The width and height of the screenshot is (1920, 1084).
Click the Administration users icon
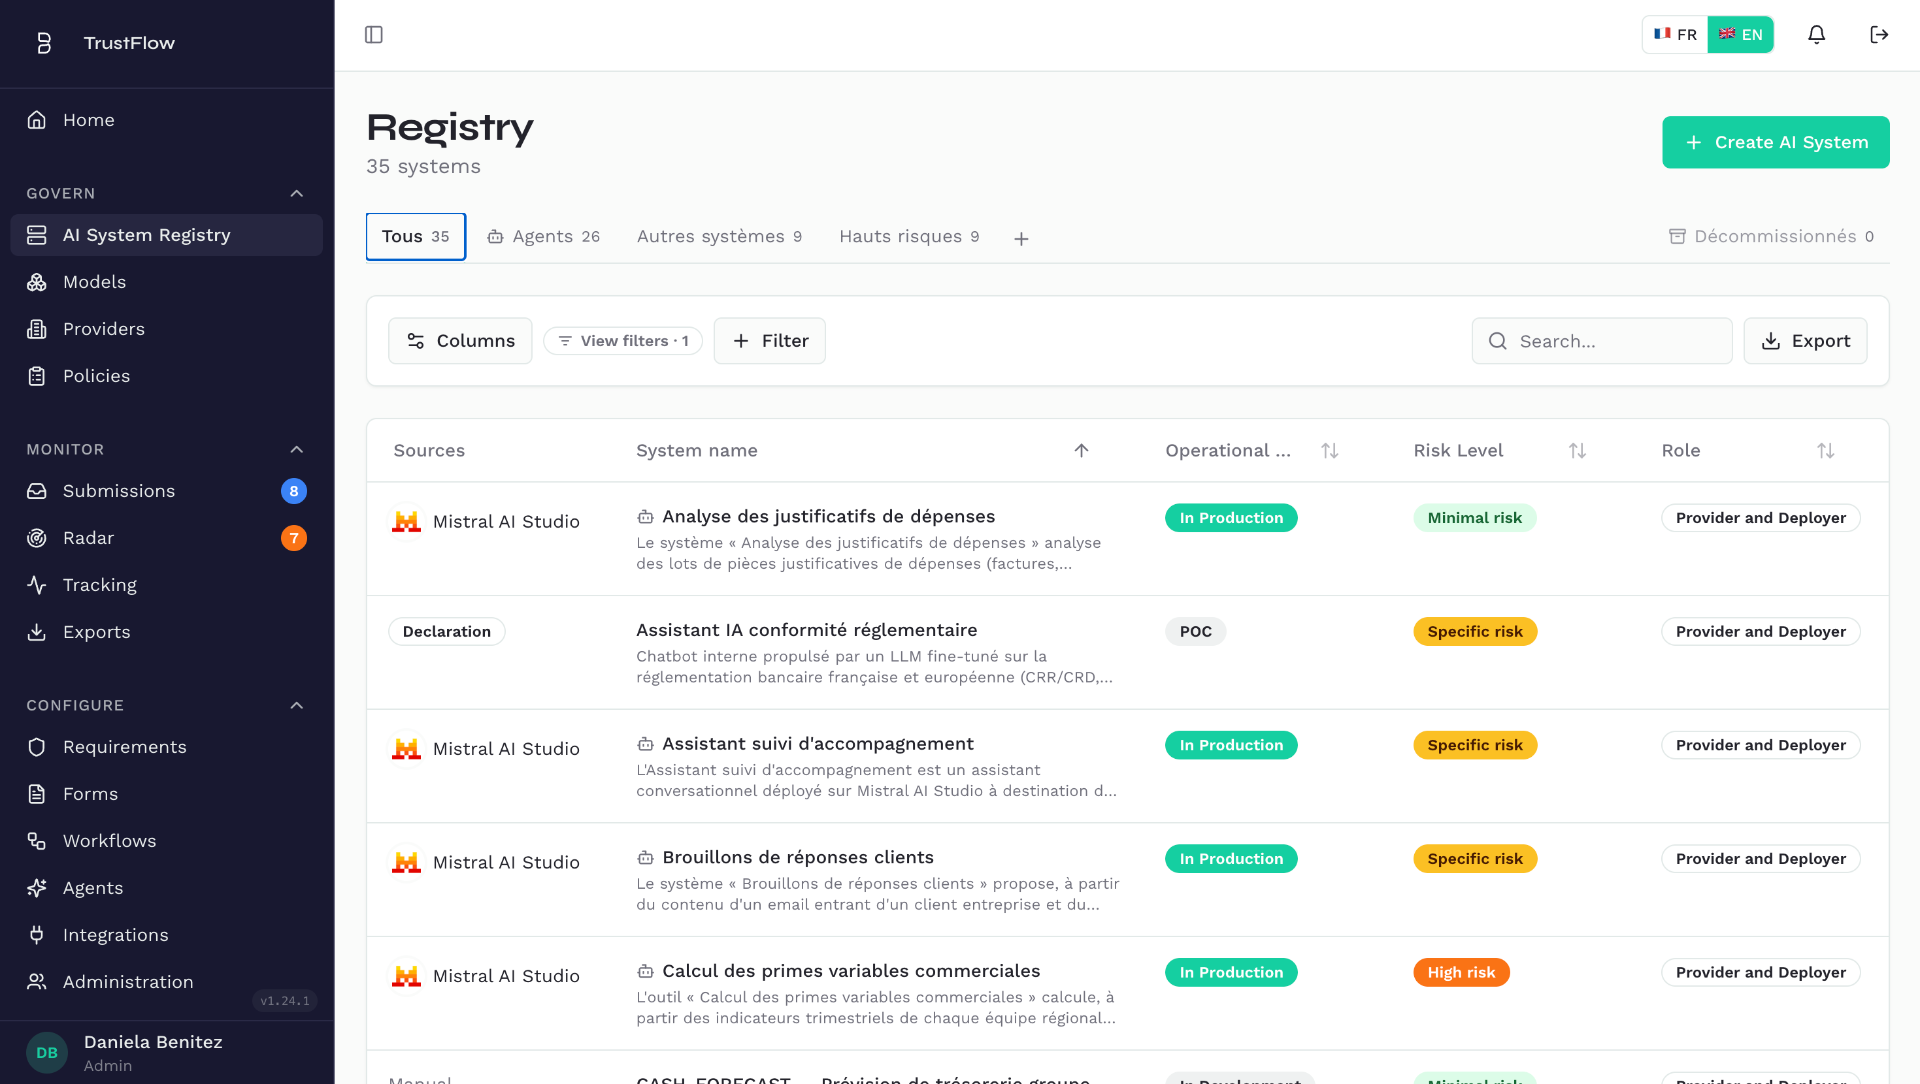37,982
